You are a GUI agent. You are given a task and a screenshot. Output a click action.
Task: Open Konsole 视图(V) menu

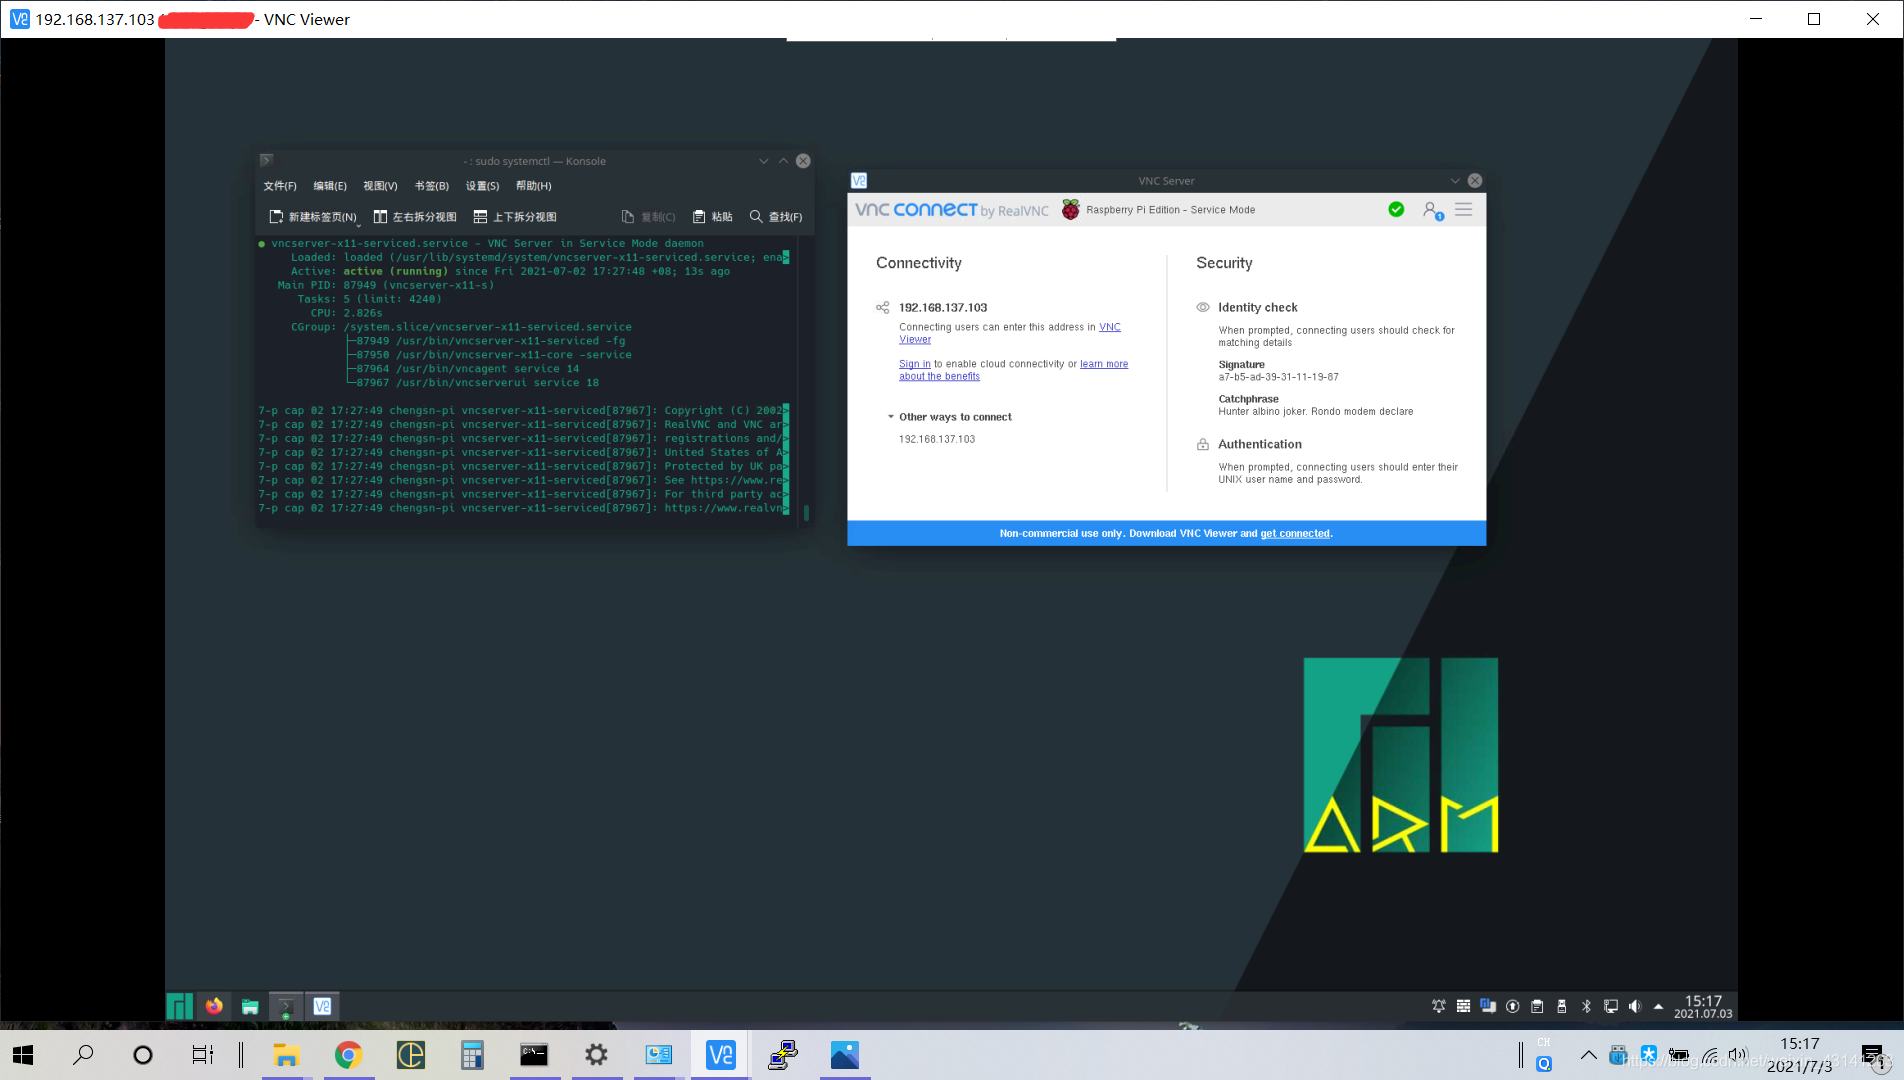(380, 186)
